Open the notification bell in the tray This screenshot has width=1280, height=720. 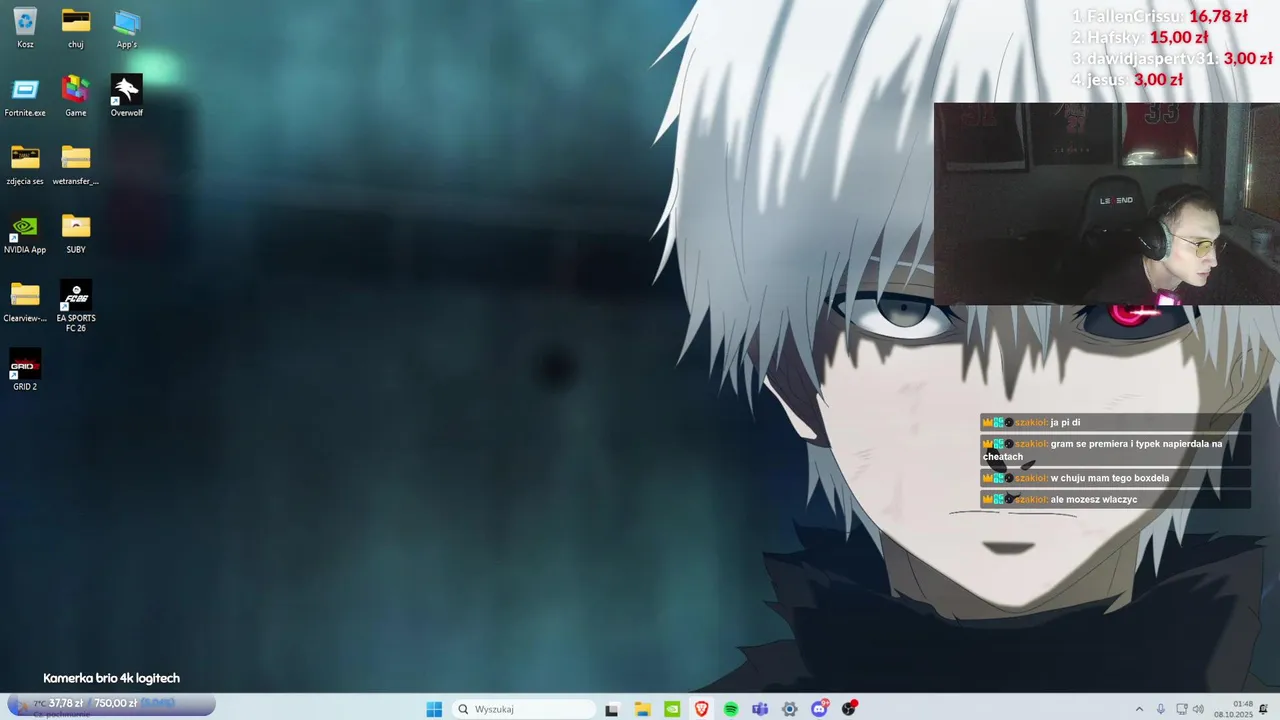(1264, 709)
